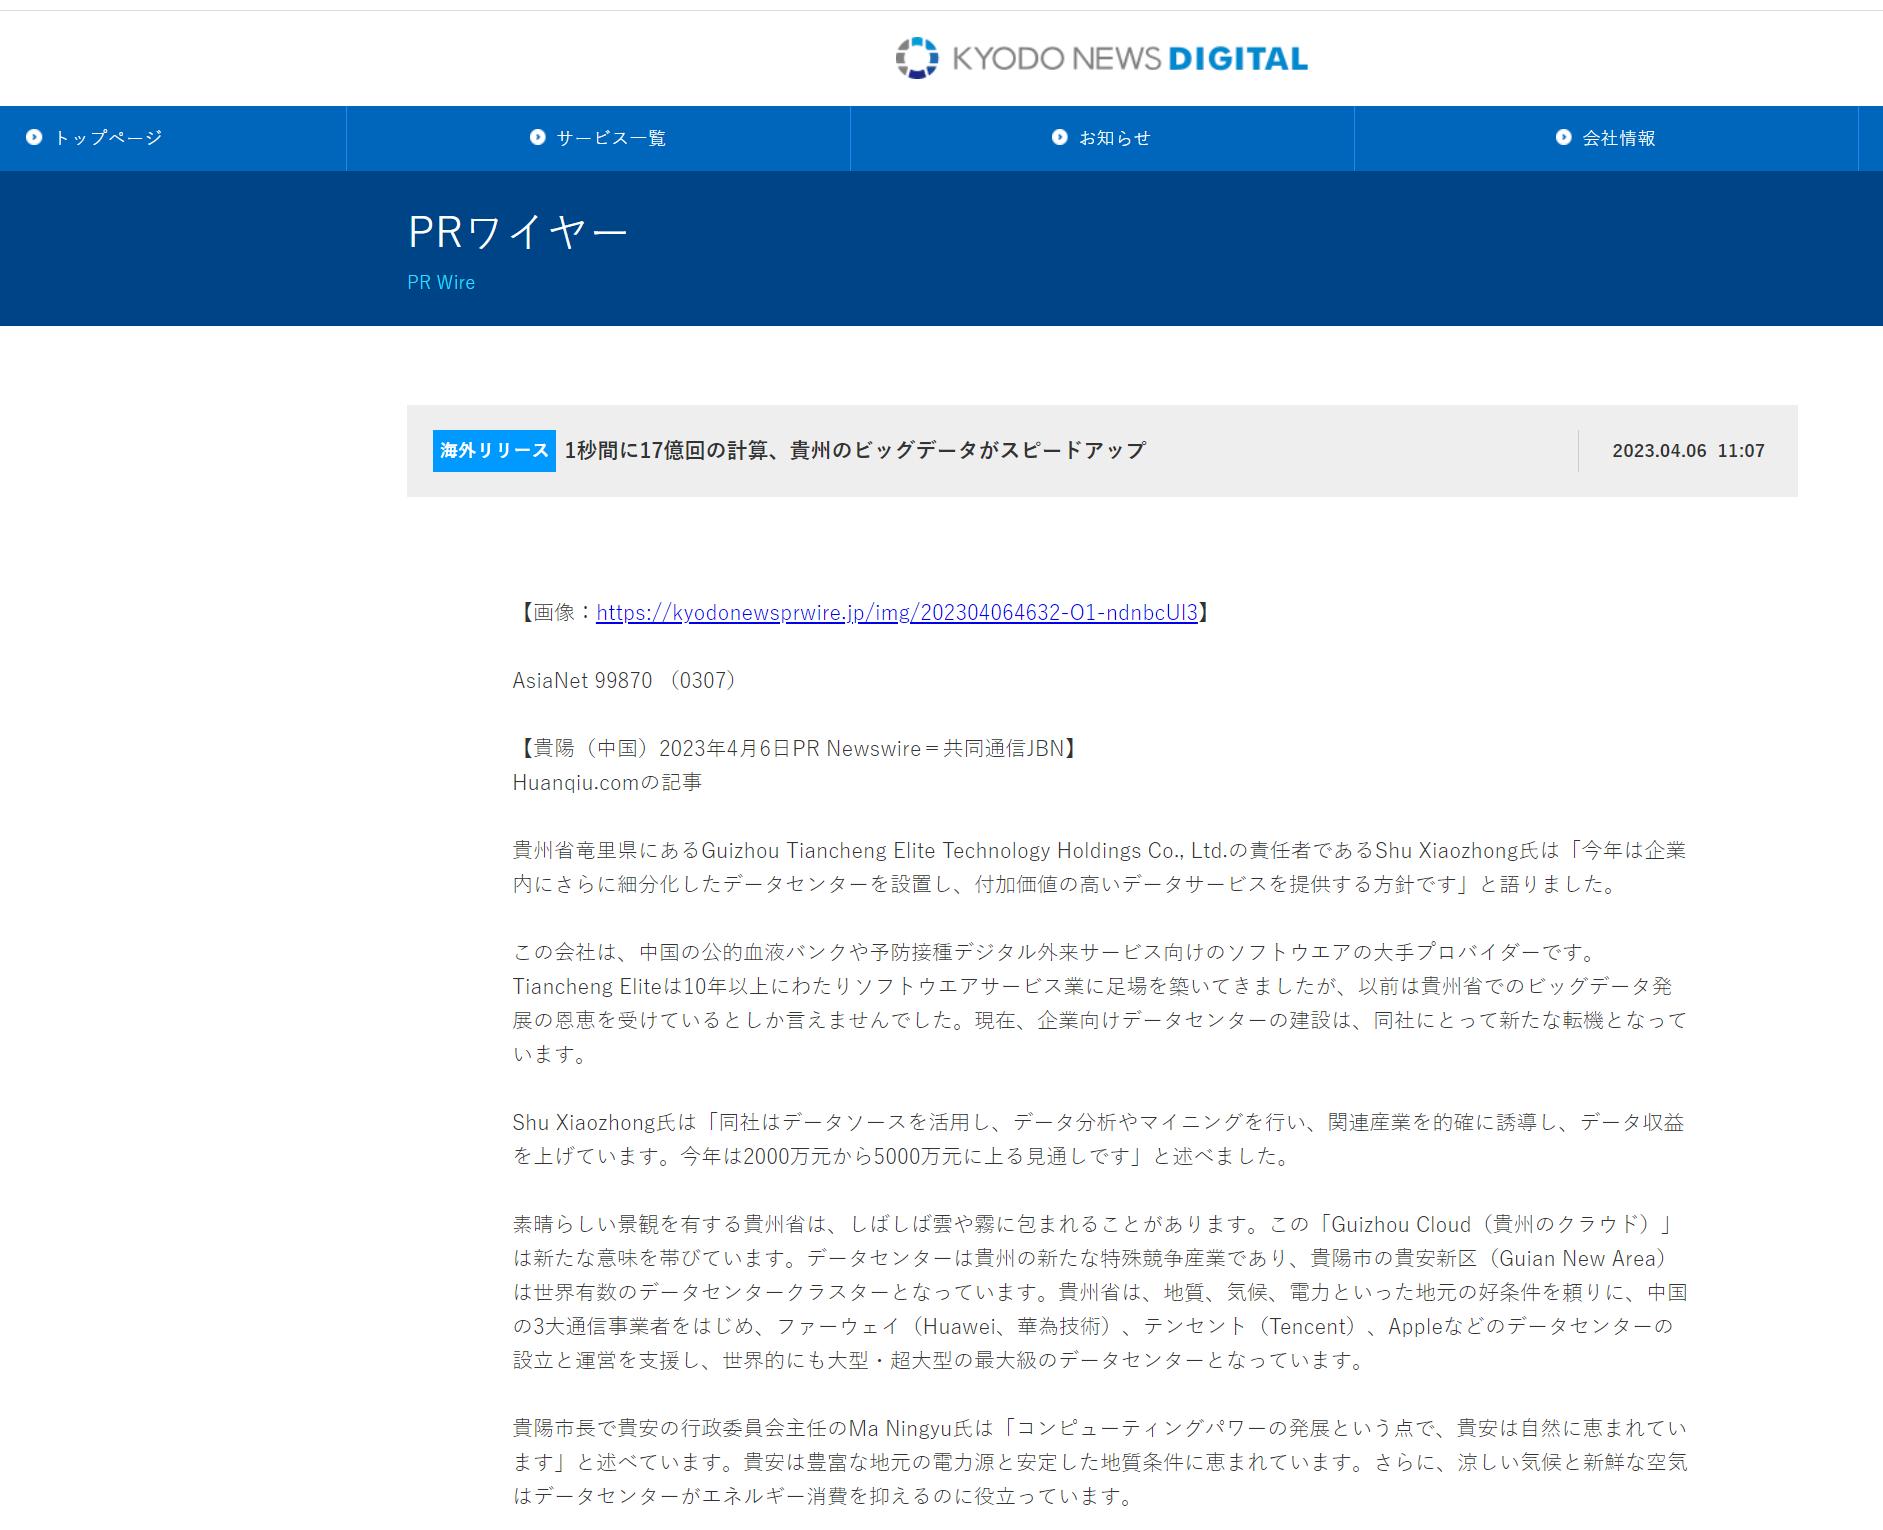Click the arrow icon beside 会社情報
The width and height of the screenshot is (1883, 1530).
click(x=1564, y=138)
